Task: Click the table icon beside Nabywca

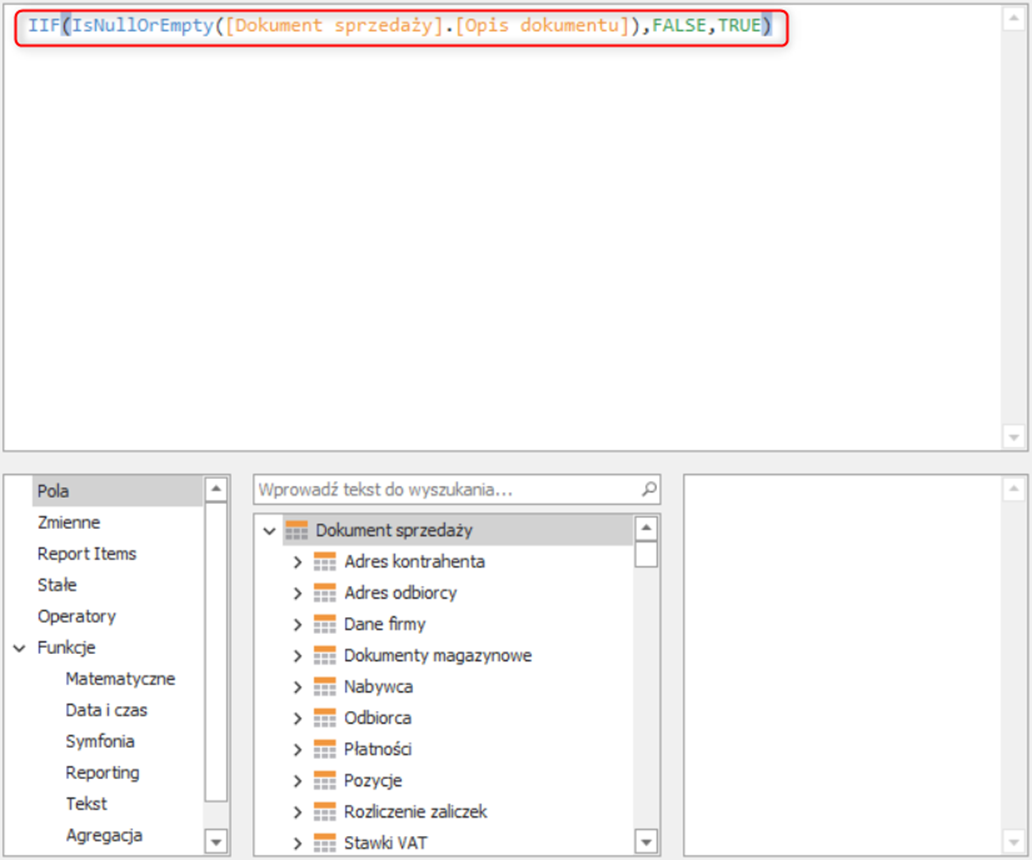Action: [x=325, y=687]
